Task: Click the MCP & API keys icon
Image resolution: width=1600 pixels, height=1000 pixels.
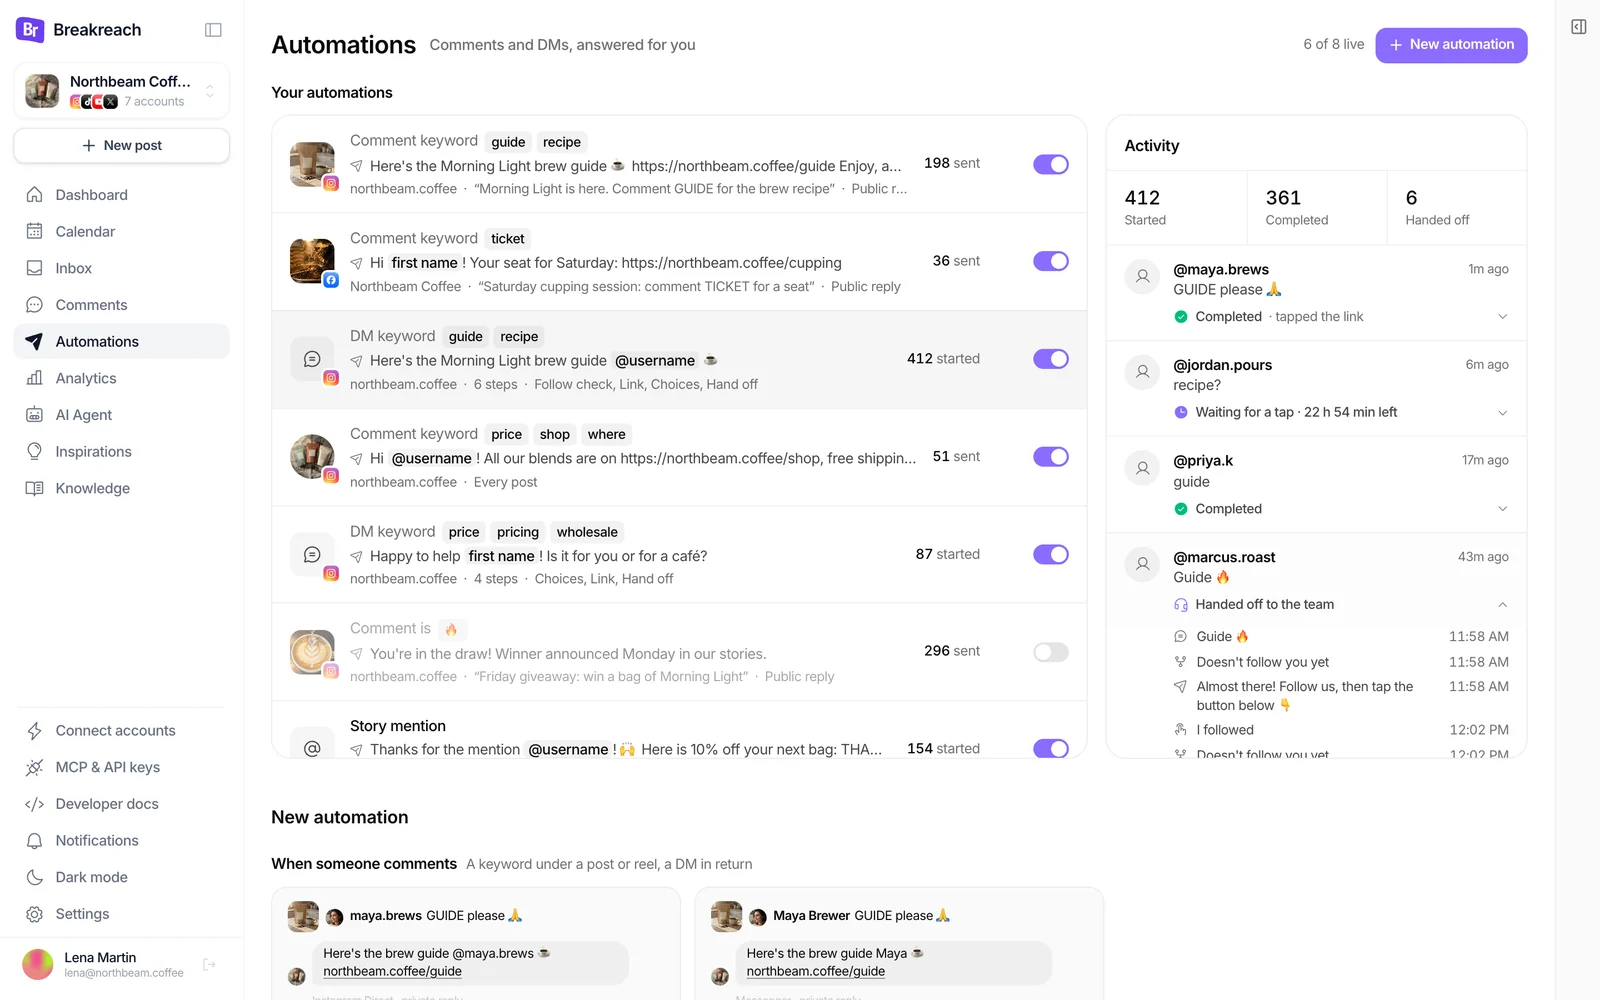Action: [34, 767]
